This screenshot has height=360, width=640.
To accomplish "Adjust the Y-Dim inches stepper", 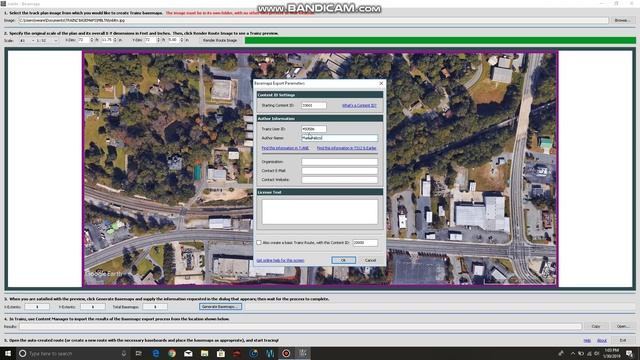I will click(182, 40).
